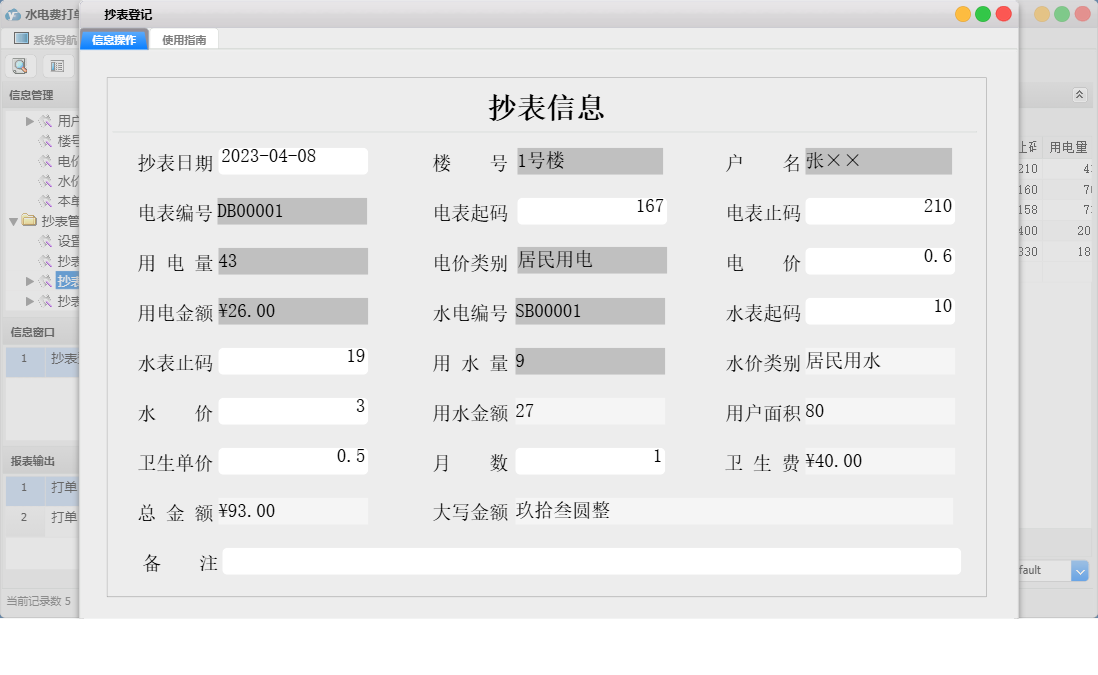Image resolution: width=1098 pixels, height=675 pixels.
Task: Open the second 打单 report entry
Action: coord(60,517)
